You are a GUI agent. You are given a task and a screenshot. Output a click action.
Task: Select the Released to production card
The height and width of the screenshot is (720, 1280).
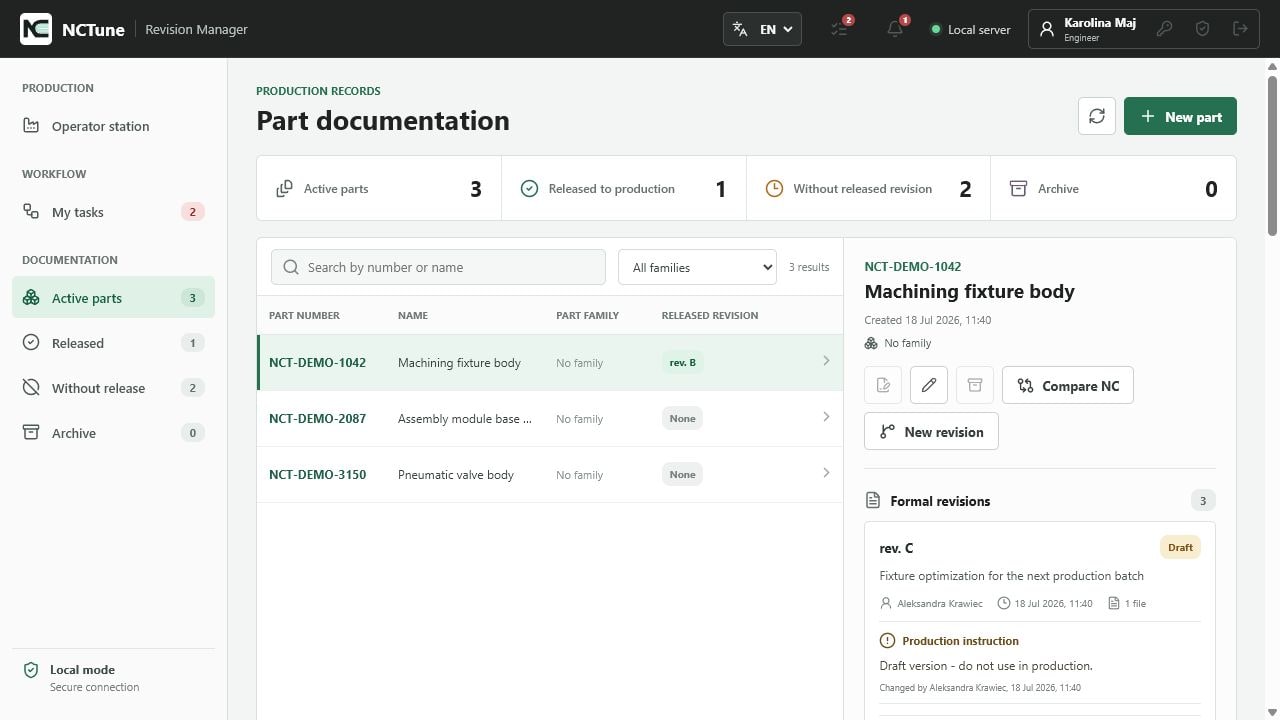624,188
